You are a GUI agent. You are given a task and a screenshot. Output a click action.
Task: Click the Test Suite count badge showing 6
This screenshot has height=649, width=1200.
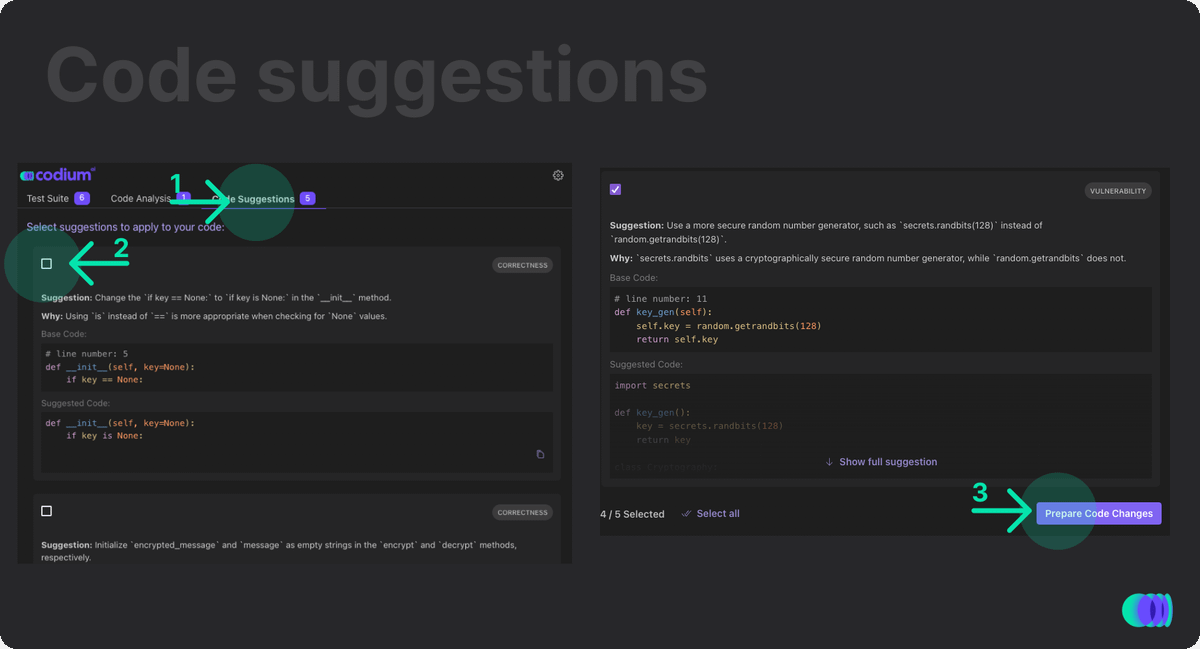tap(82, 198)
